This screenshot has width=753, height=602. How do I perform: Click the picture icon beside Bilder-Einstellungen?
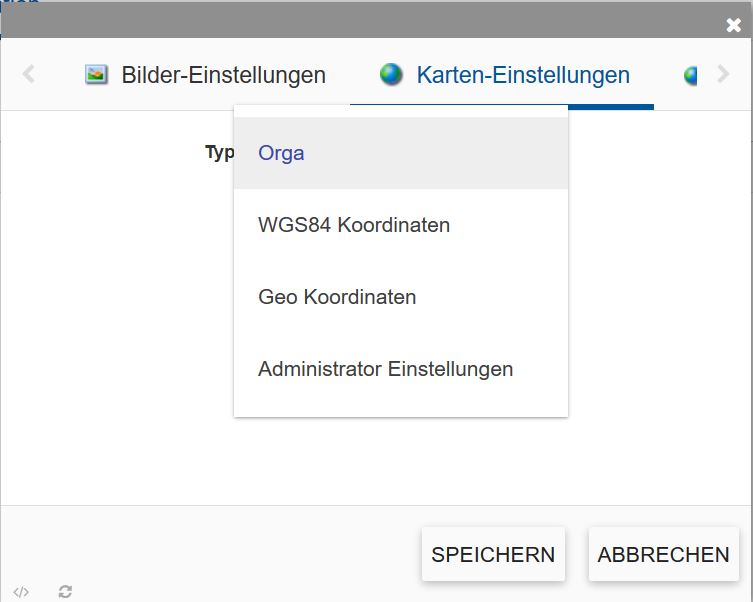pyautogui.click(x=96, y=74)
